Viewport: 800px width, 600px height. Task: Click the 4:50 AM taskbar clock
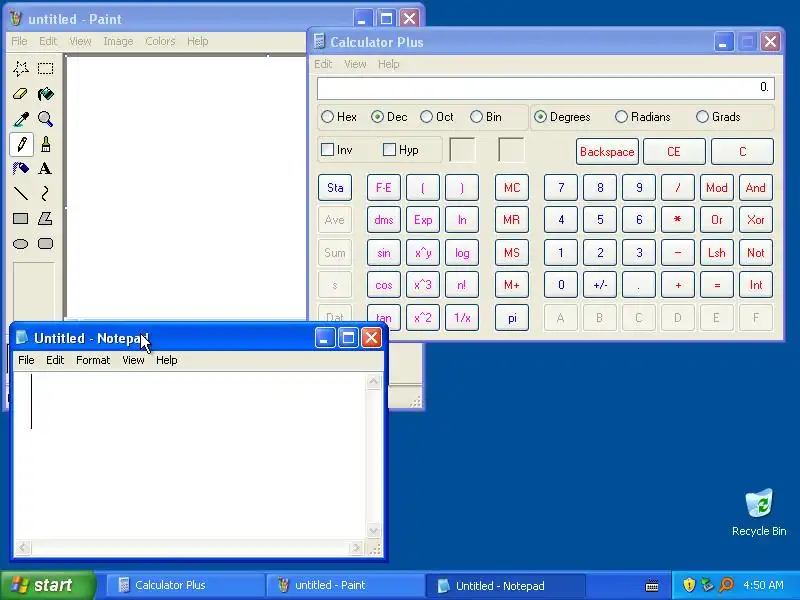(763, 585)
